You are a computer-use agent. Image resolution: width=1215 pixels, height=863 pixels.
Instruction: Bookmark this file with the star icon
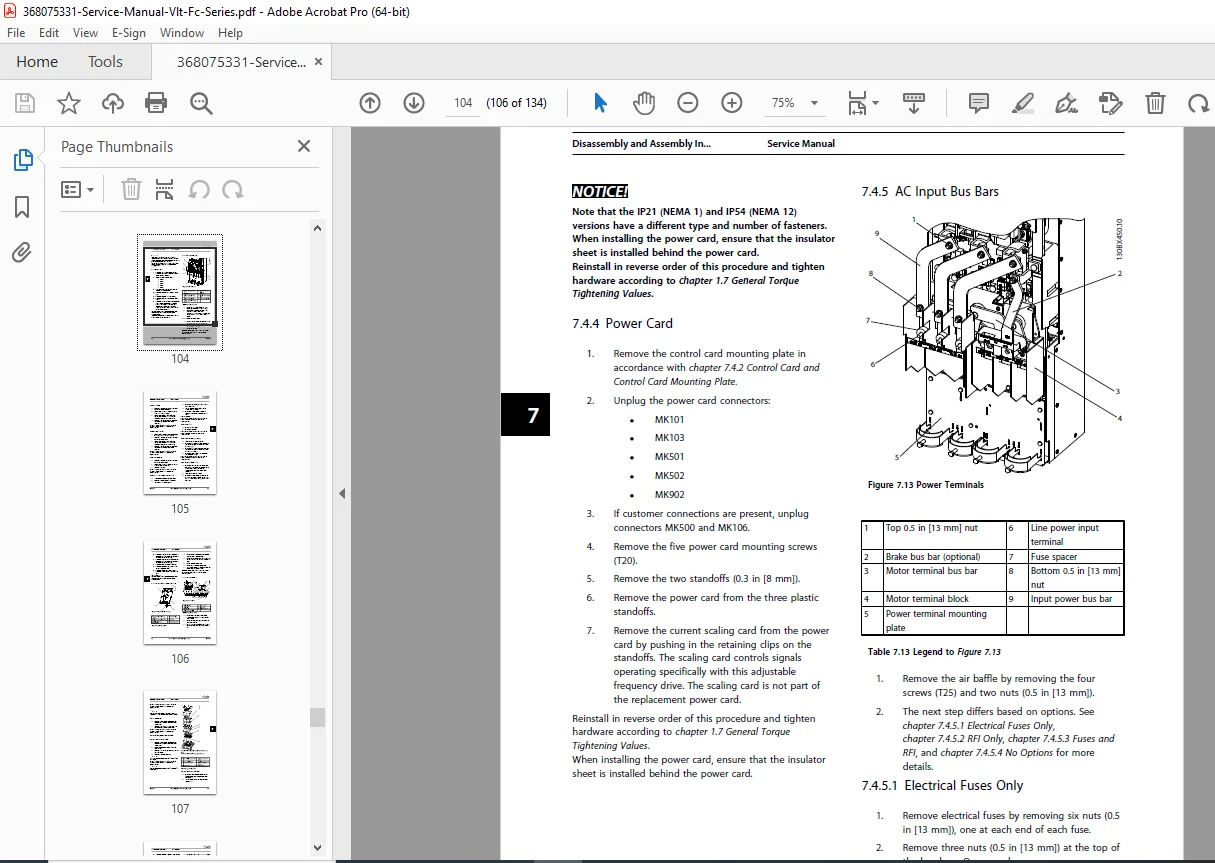(68, 103)
